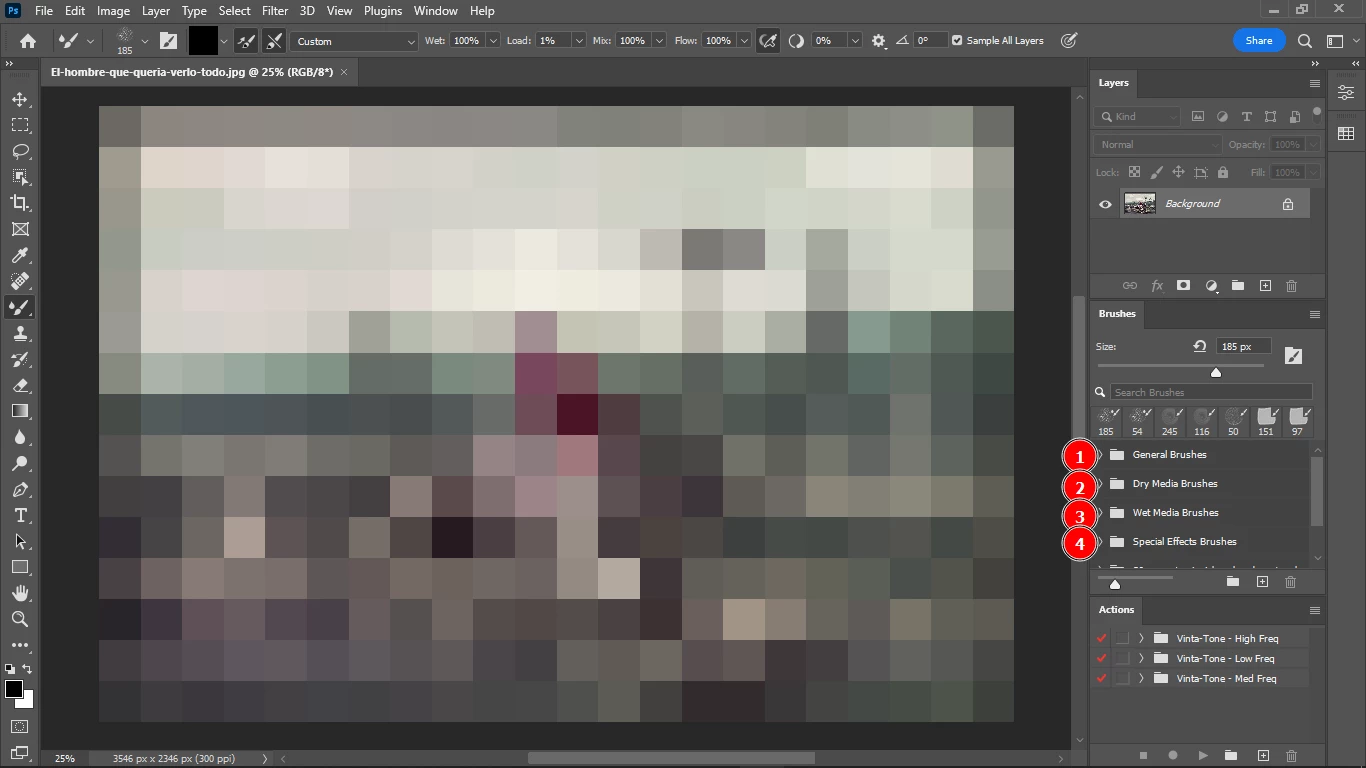
Task: Select the Rectangular Marquee tool
Action: [20, 126]
